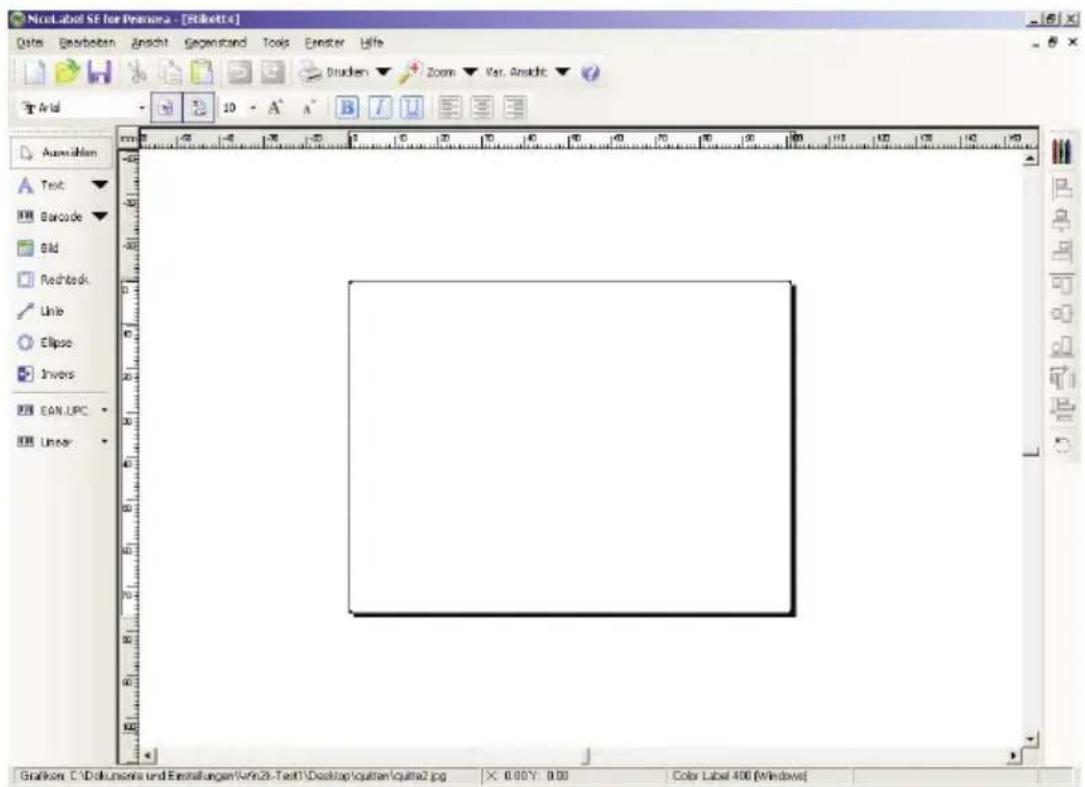Toggle first font-fit button beside Arial

pos(166,108)
